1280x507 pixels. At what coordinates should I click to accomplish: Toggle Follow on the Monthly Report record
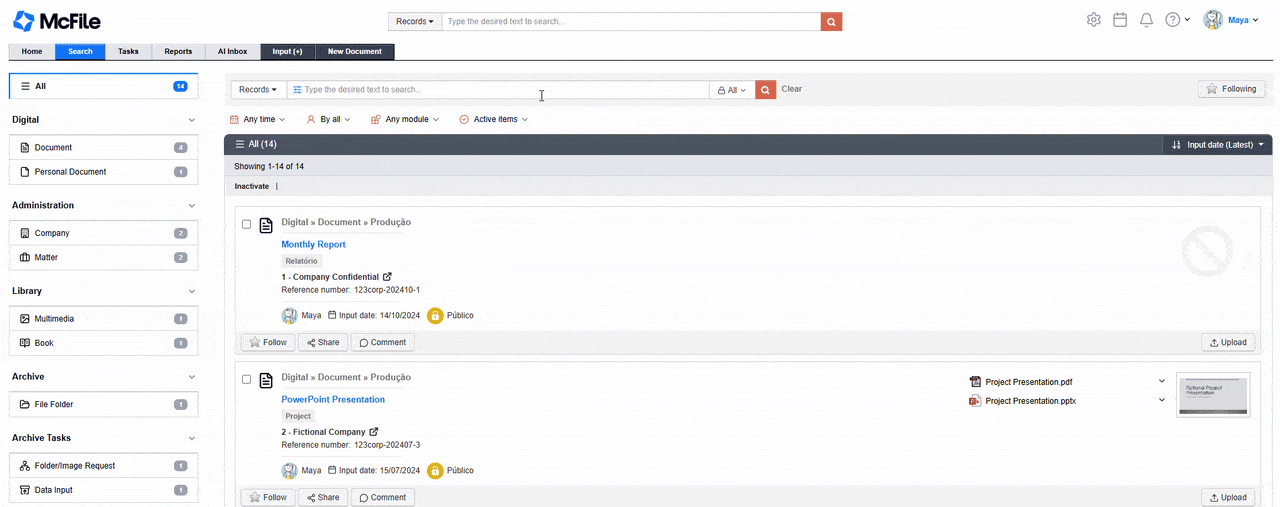point(267,342)
